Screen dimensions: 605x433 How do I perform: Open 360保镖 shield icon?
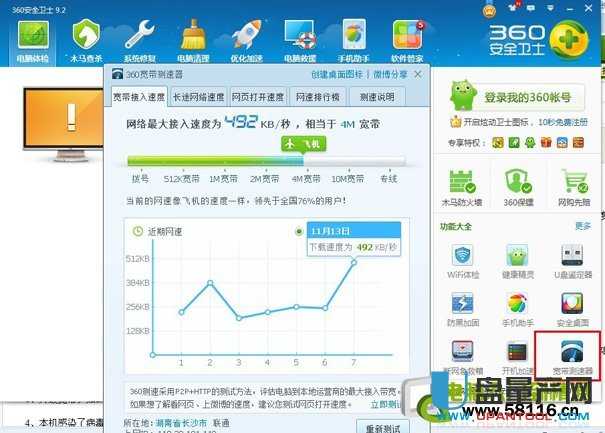(518, 188)
